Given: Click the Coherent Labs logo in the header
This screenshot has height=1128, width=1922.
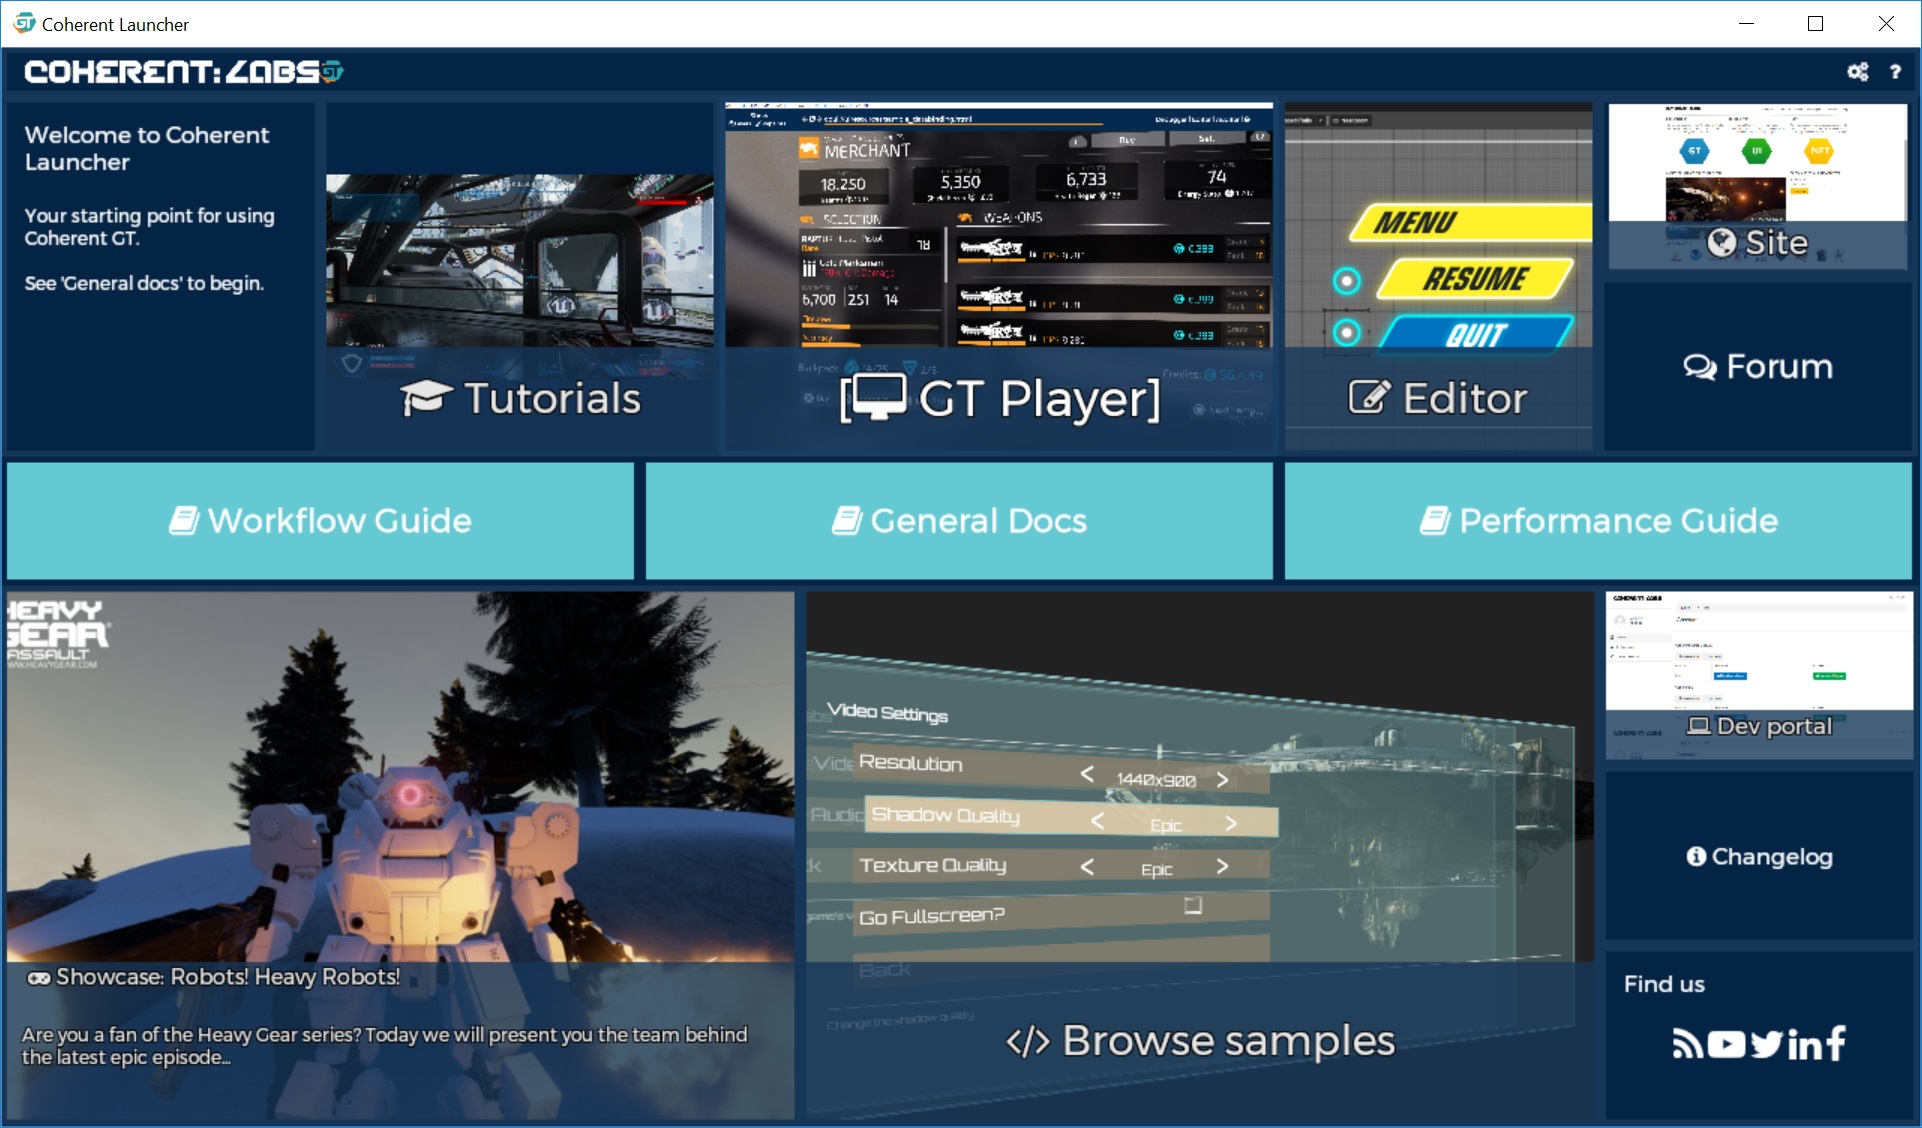Looking at the screenshot, I should tap(184, 71).
